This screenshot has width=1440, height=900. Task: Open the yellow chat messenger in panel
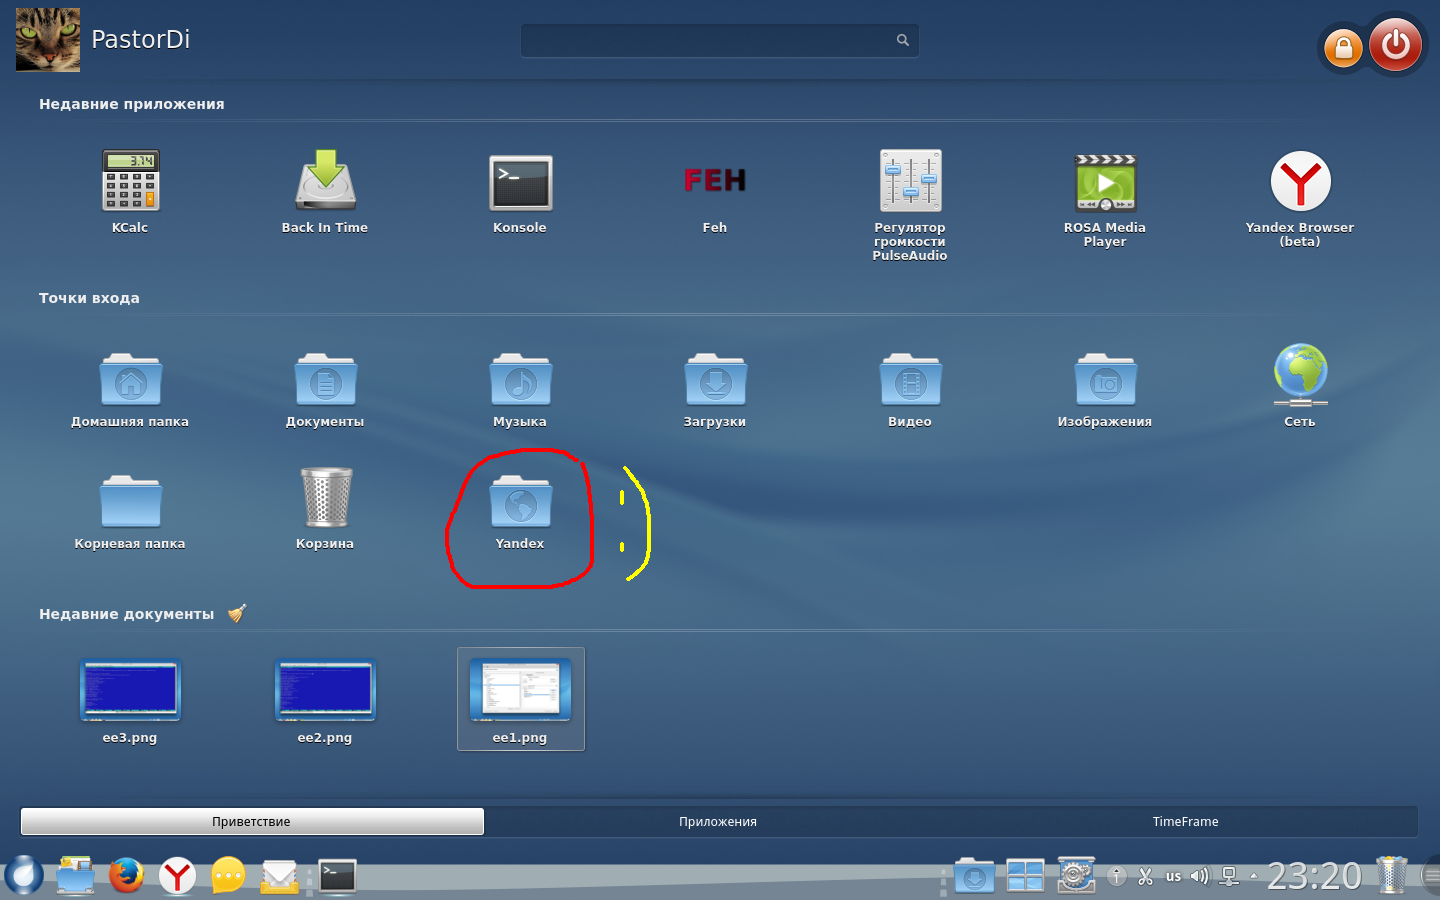point(228,876)
